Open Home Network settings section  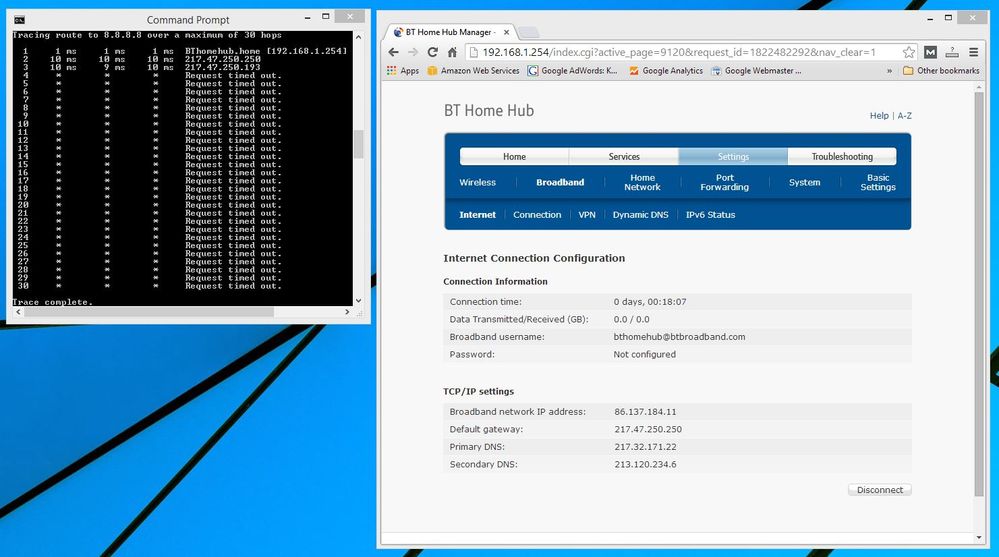pyautogui.click(x=642, y=182)
